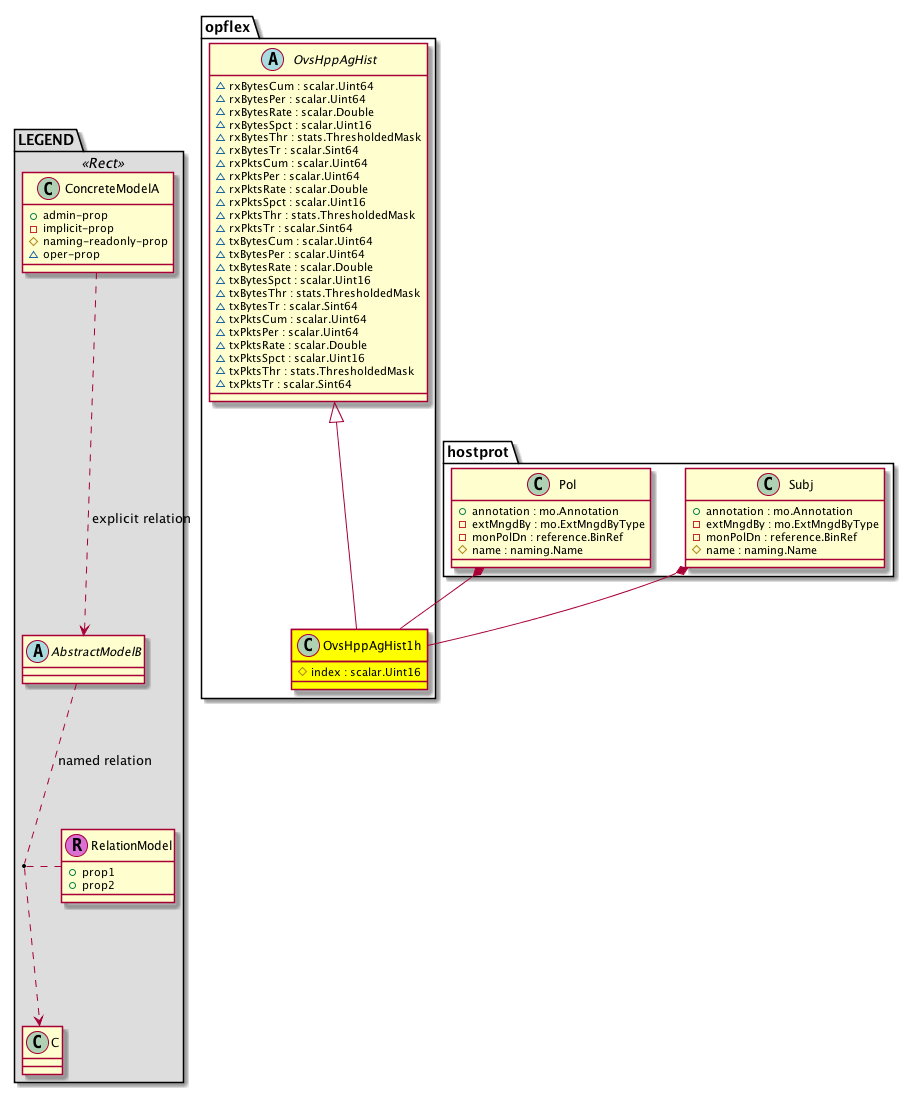The image size is (914, 1093).
Task: Click the C icon beside OvsHppAgHist1h
Action: pos(308,646)
